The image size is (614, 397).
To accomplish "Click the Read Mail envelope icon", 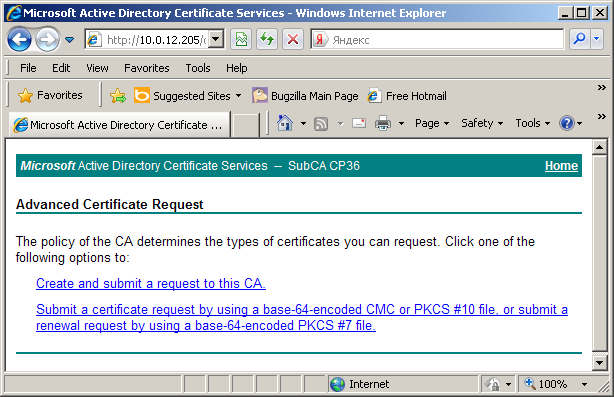I will tap(359, 124).
